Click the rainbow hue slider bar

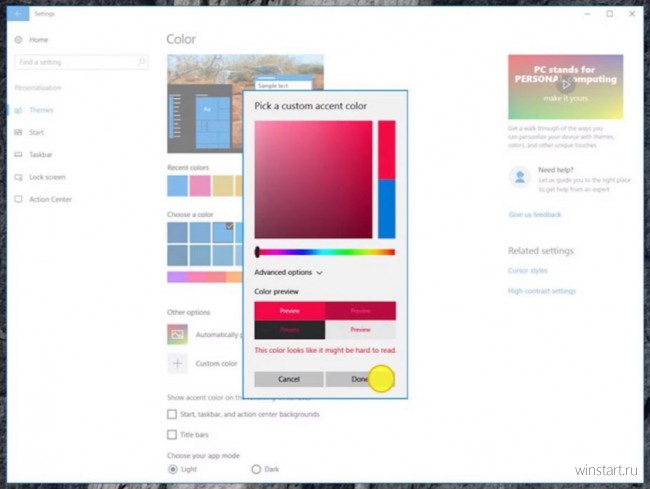click(325, 252)
